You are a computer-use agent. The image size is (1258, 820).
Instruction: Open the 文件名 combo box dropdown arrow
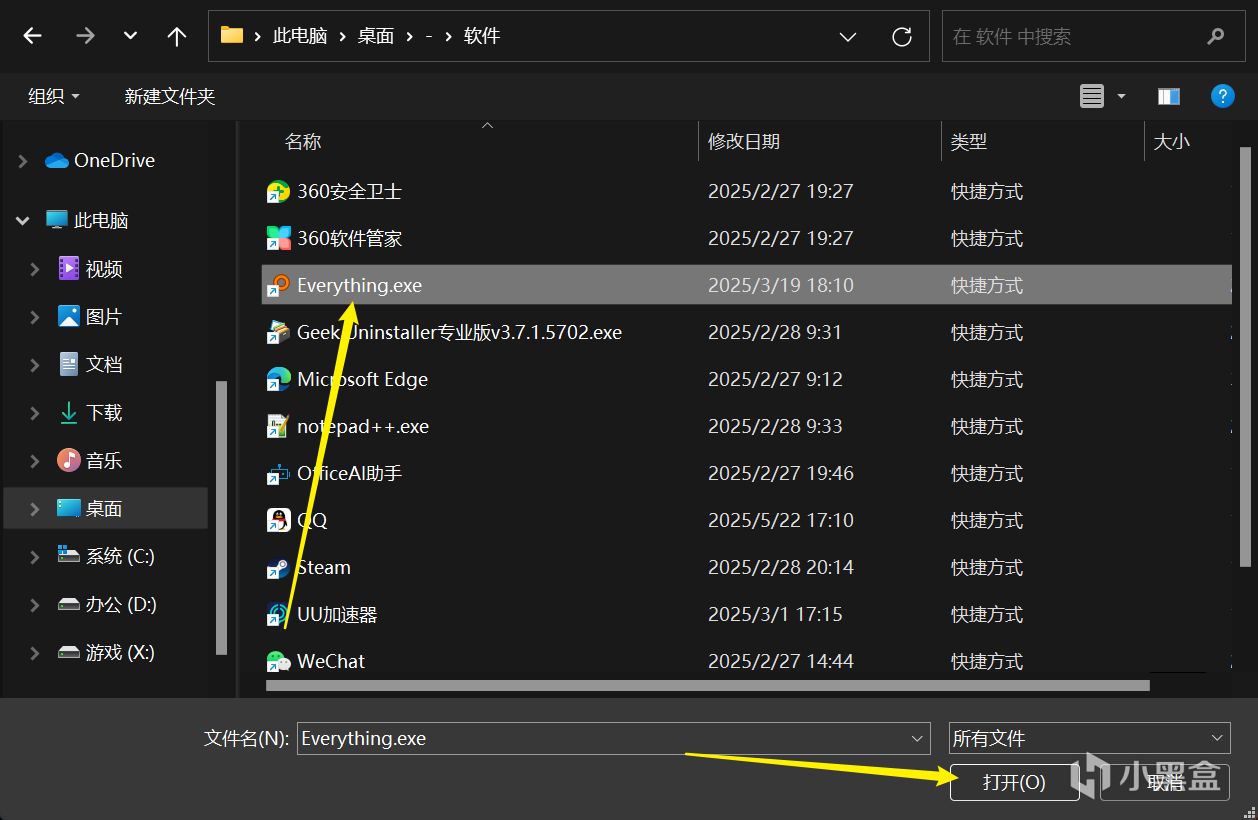point(918,738)
